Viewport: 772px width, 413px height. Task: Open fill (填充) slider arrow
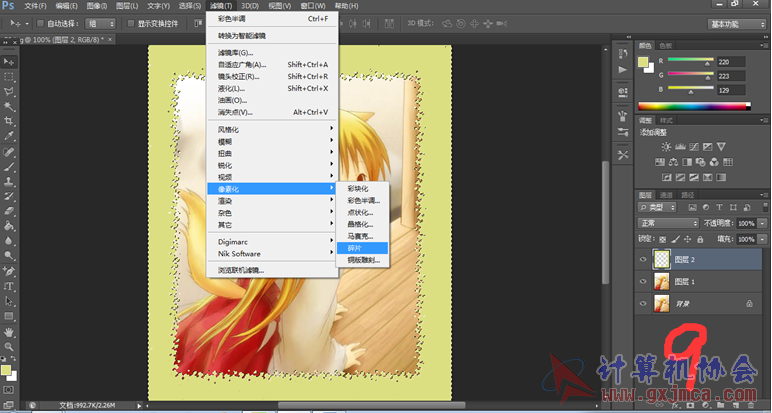762,239
